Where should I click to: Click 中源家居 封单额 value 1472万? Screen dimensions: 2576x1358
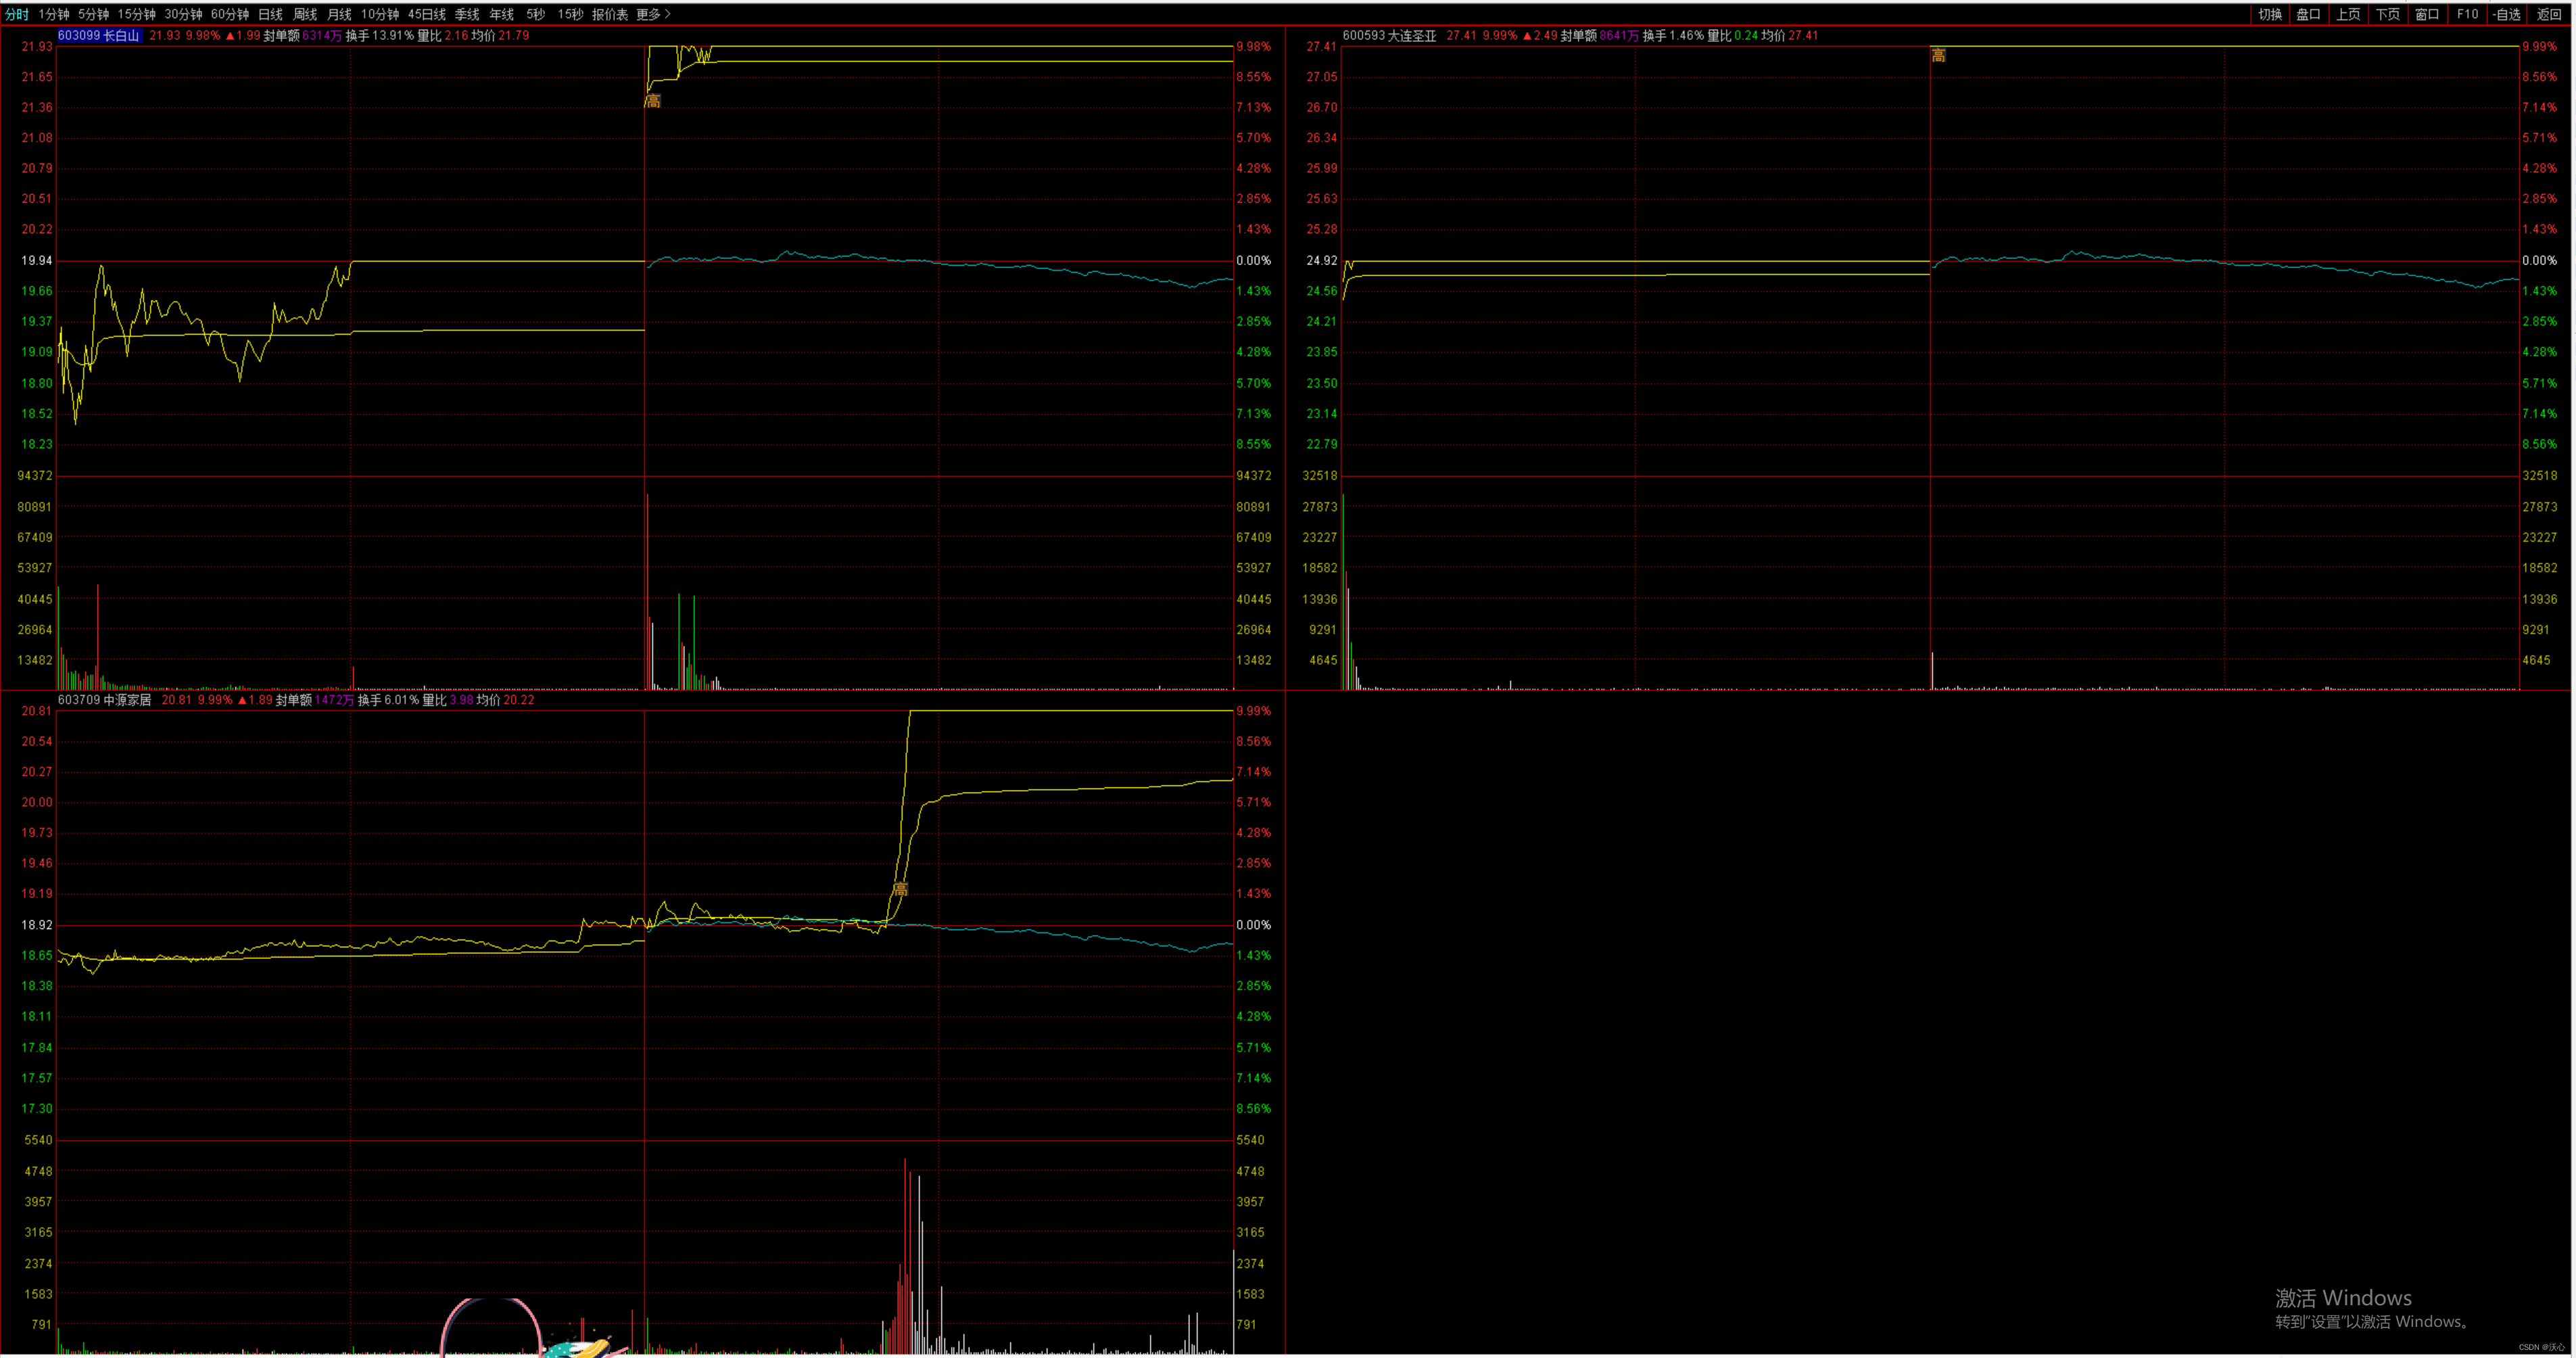pyautogui.click(x=335, y=700)
